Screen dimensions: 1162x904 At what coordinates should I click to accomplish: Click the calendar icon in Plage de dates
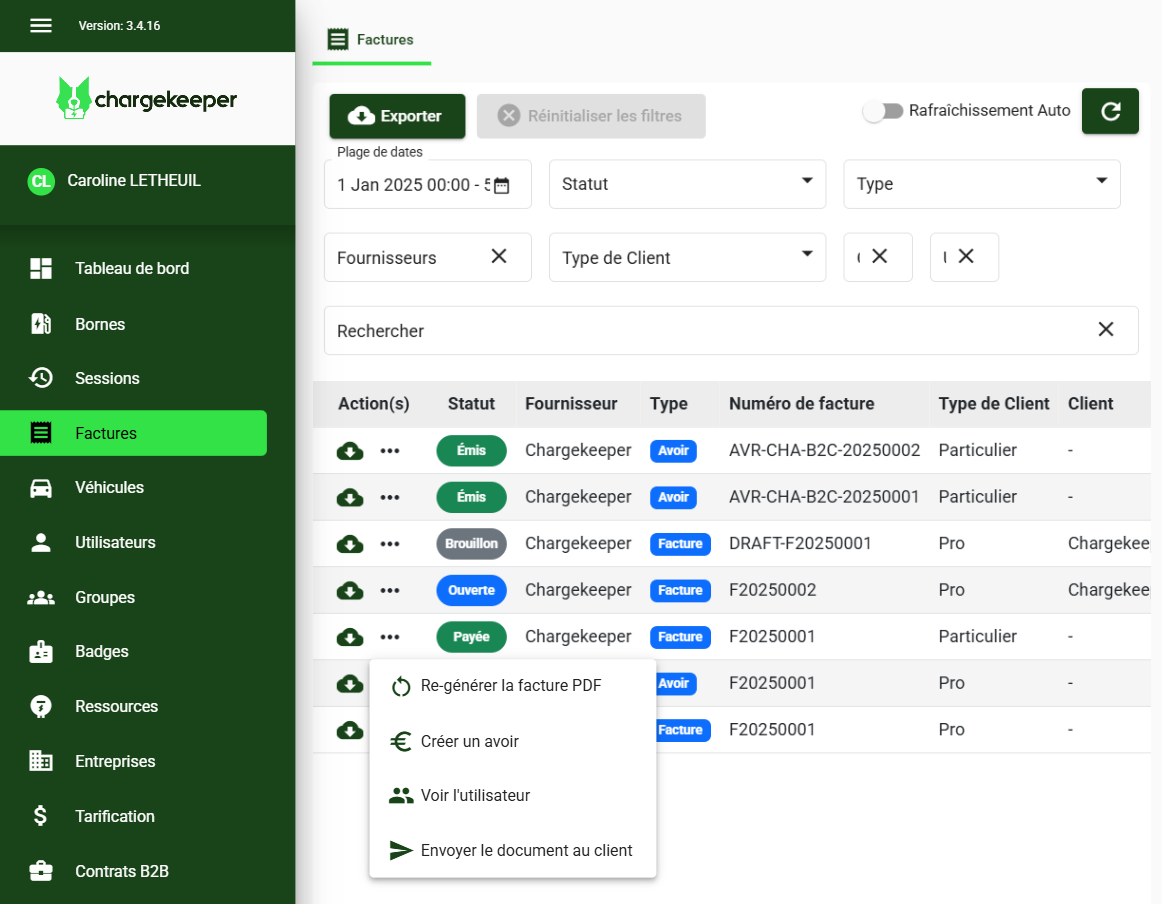(502, 185)
